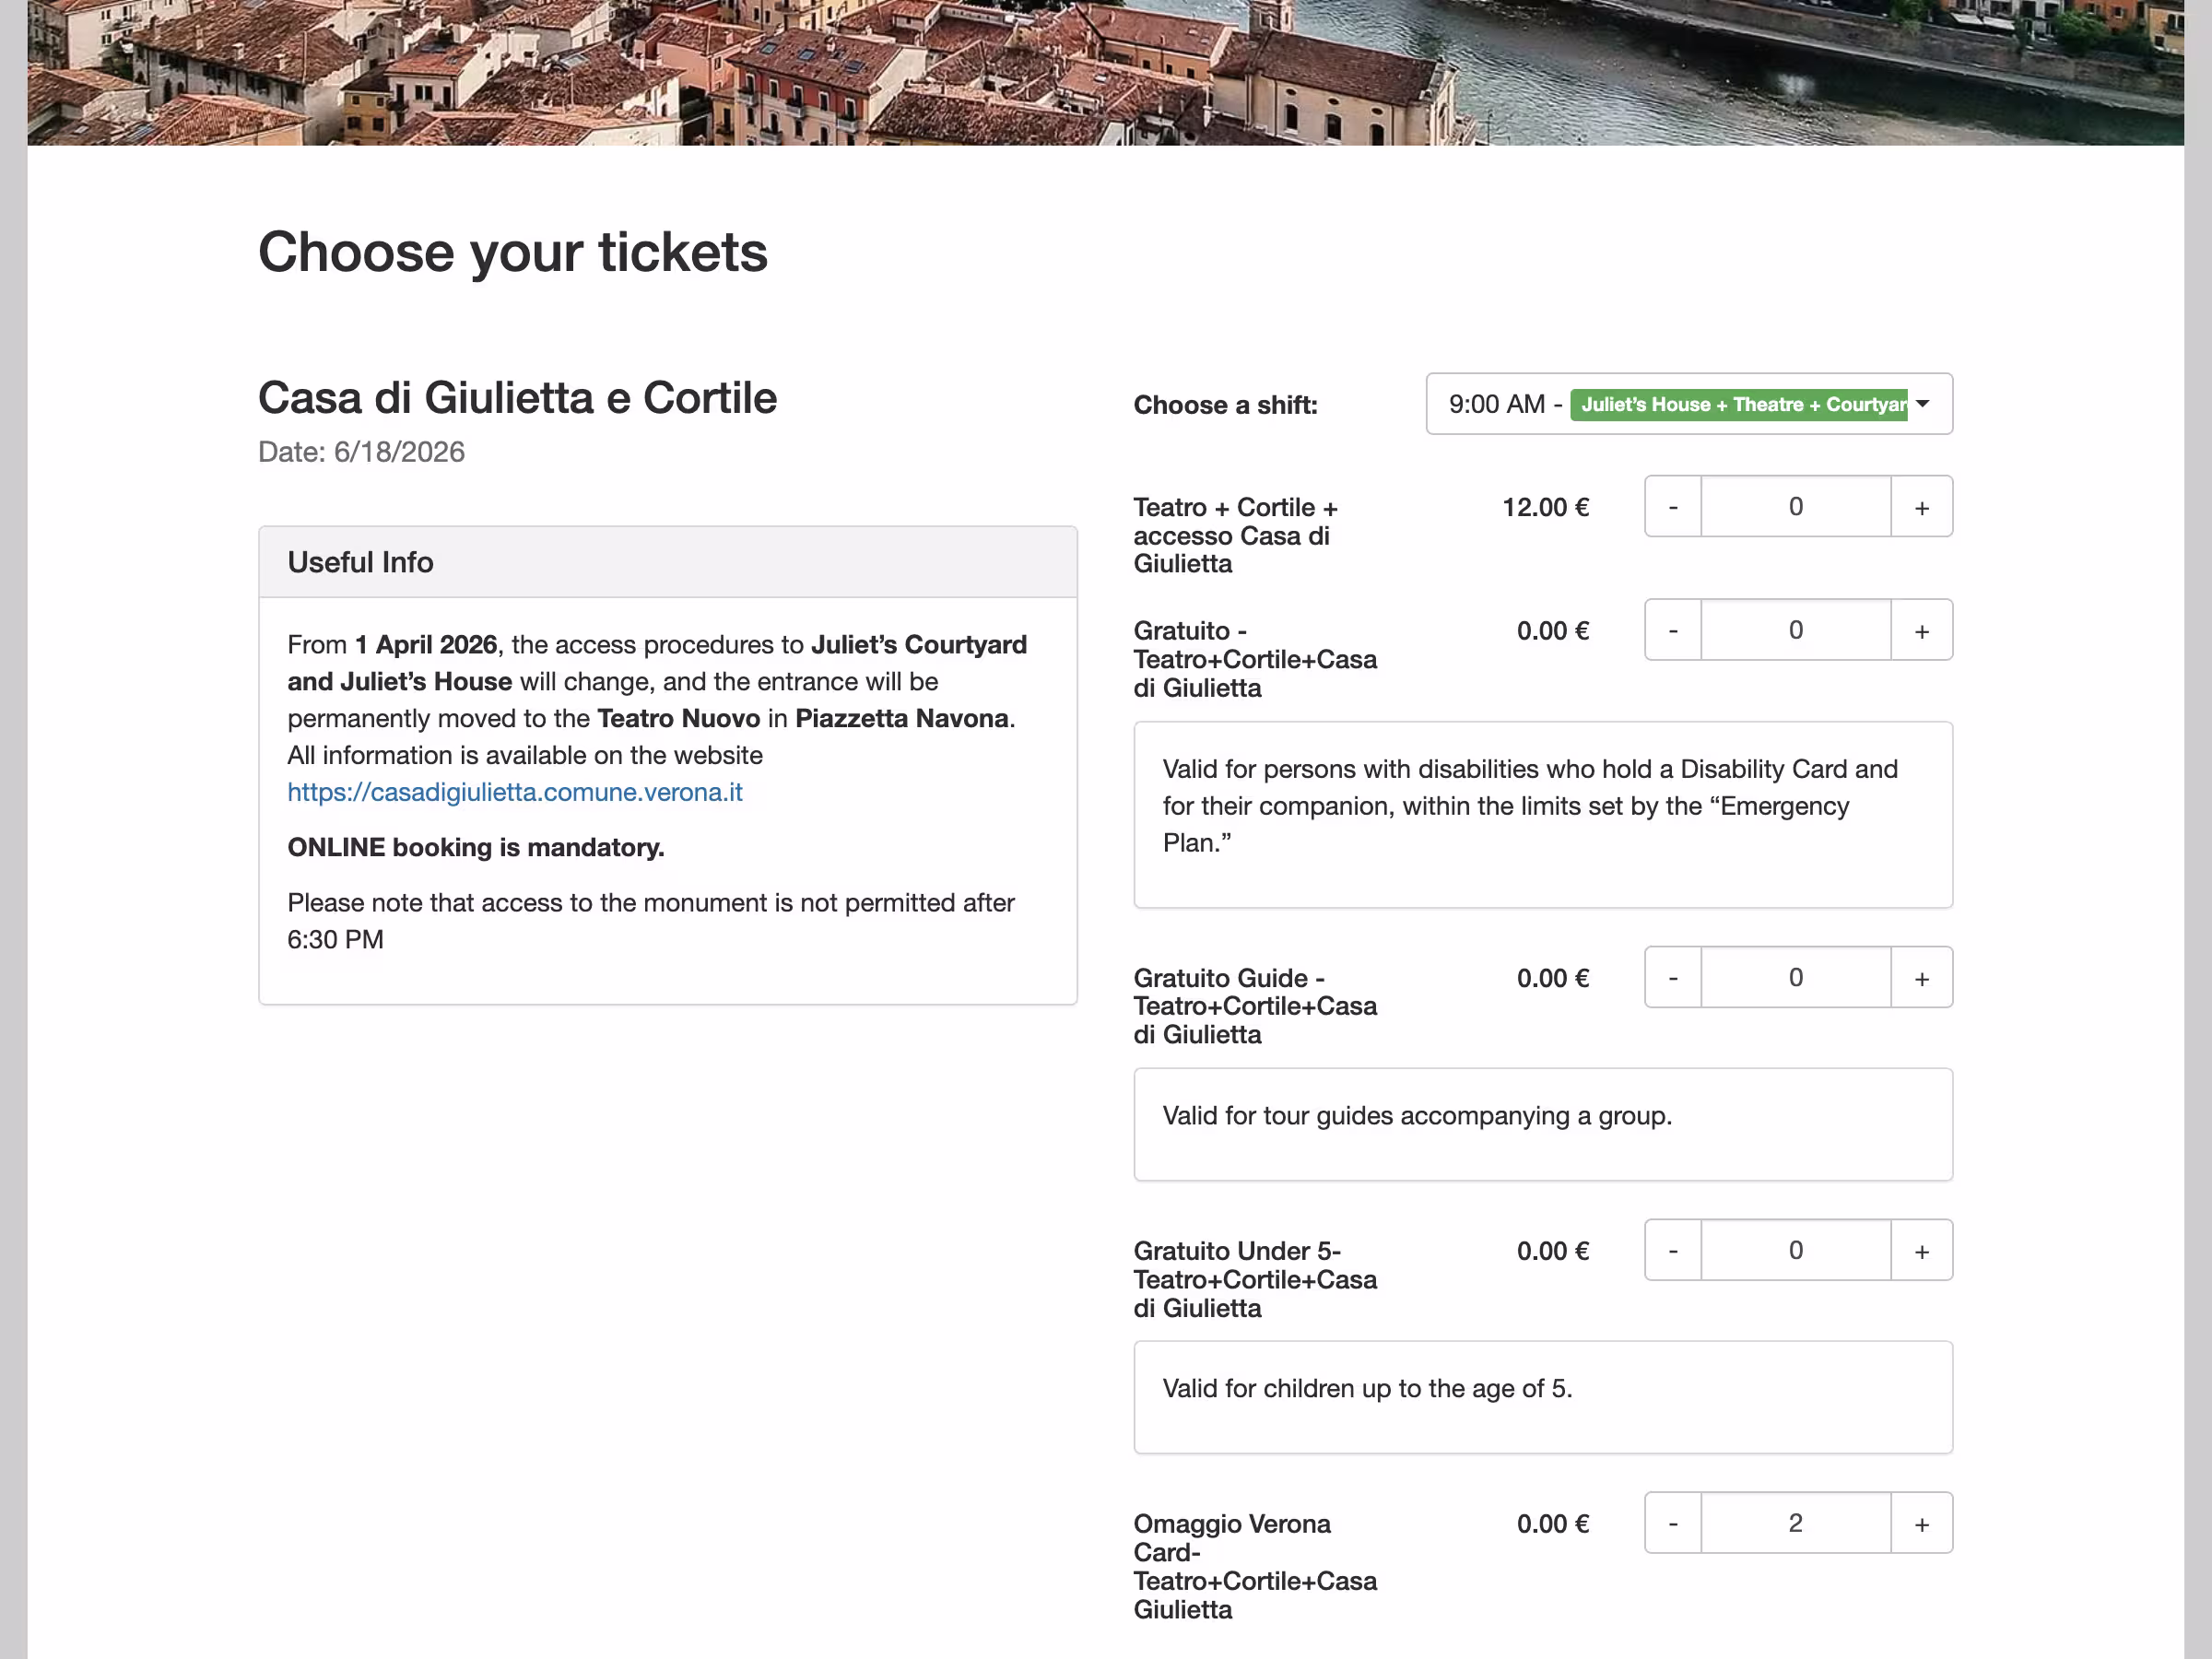Focus the Omaggio Verona Card quantity field
This screenshot has width=2212, height=1659.
[1796, 1524]
